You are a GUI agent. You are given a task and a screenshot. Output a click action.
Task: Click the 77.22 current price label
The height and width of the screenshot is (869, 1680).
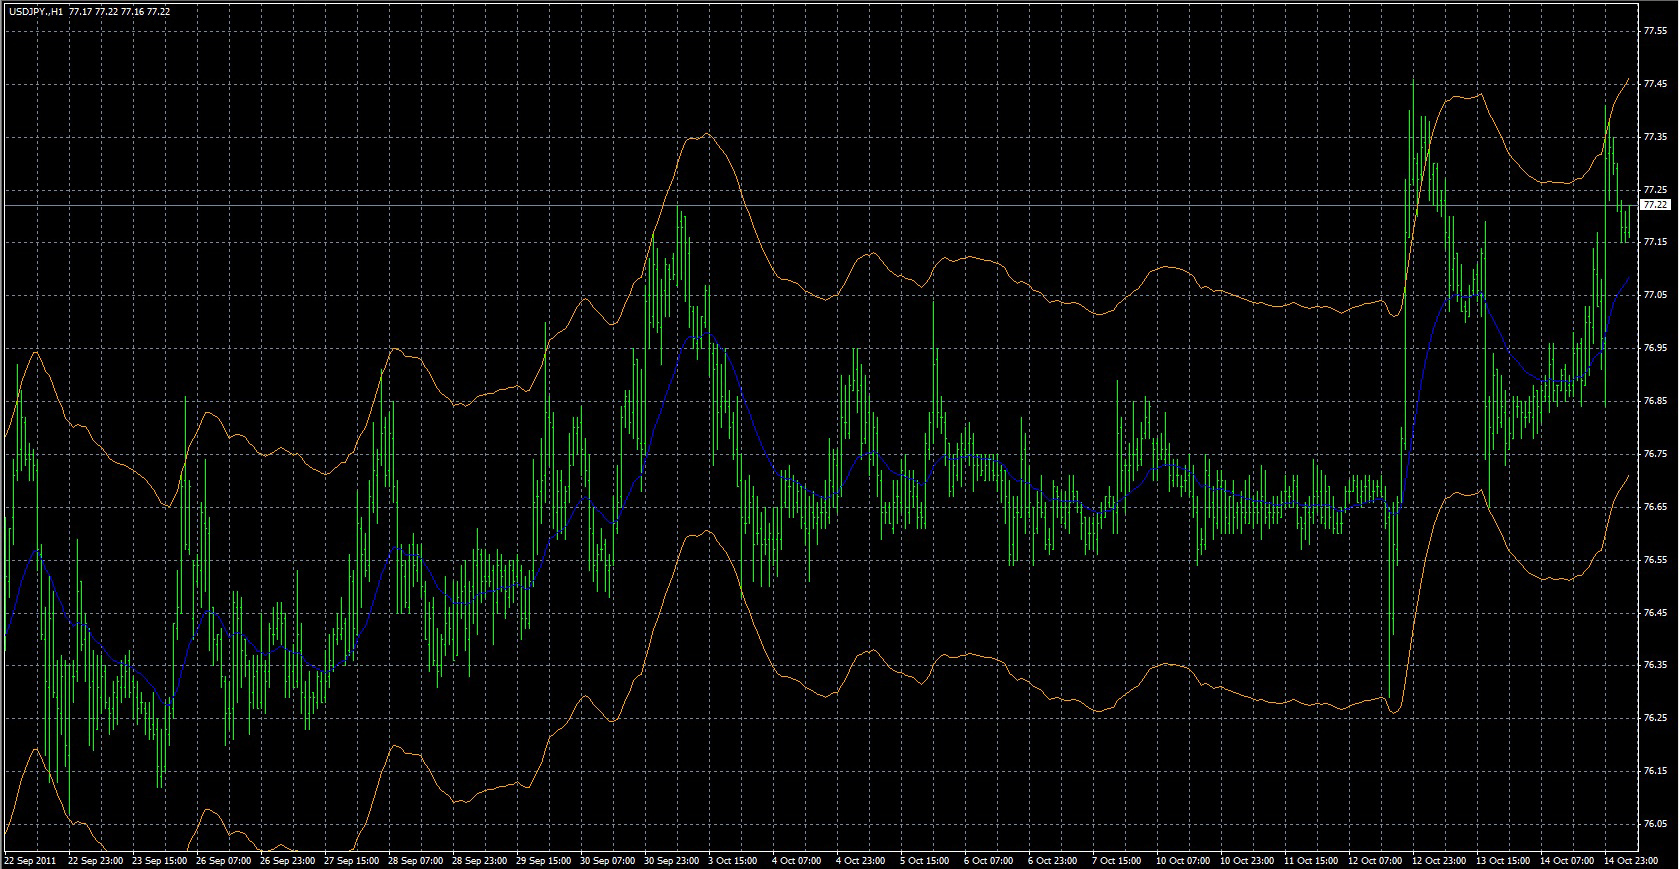tap(1655, 205)
